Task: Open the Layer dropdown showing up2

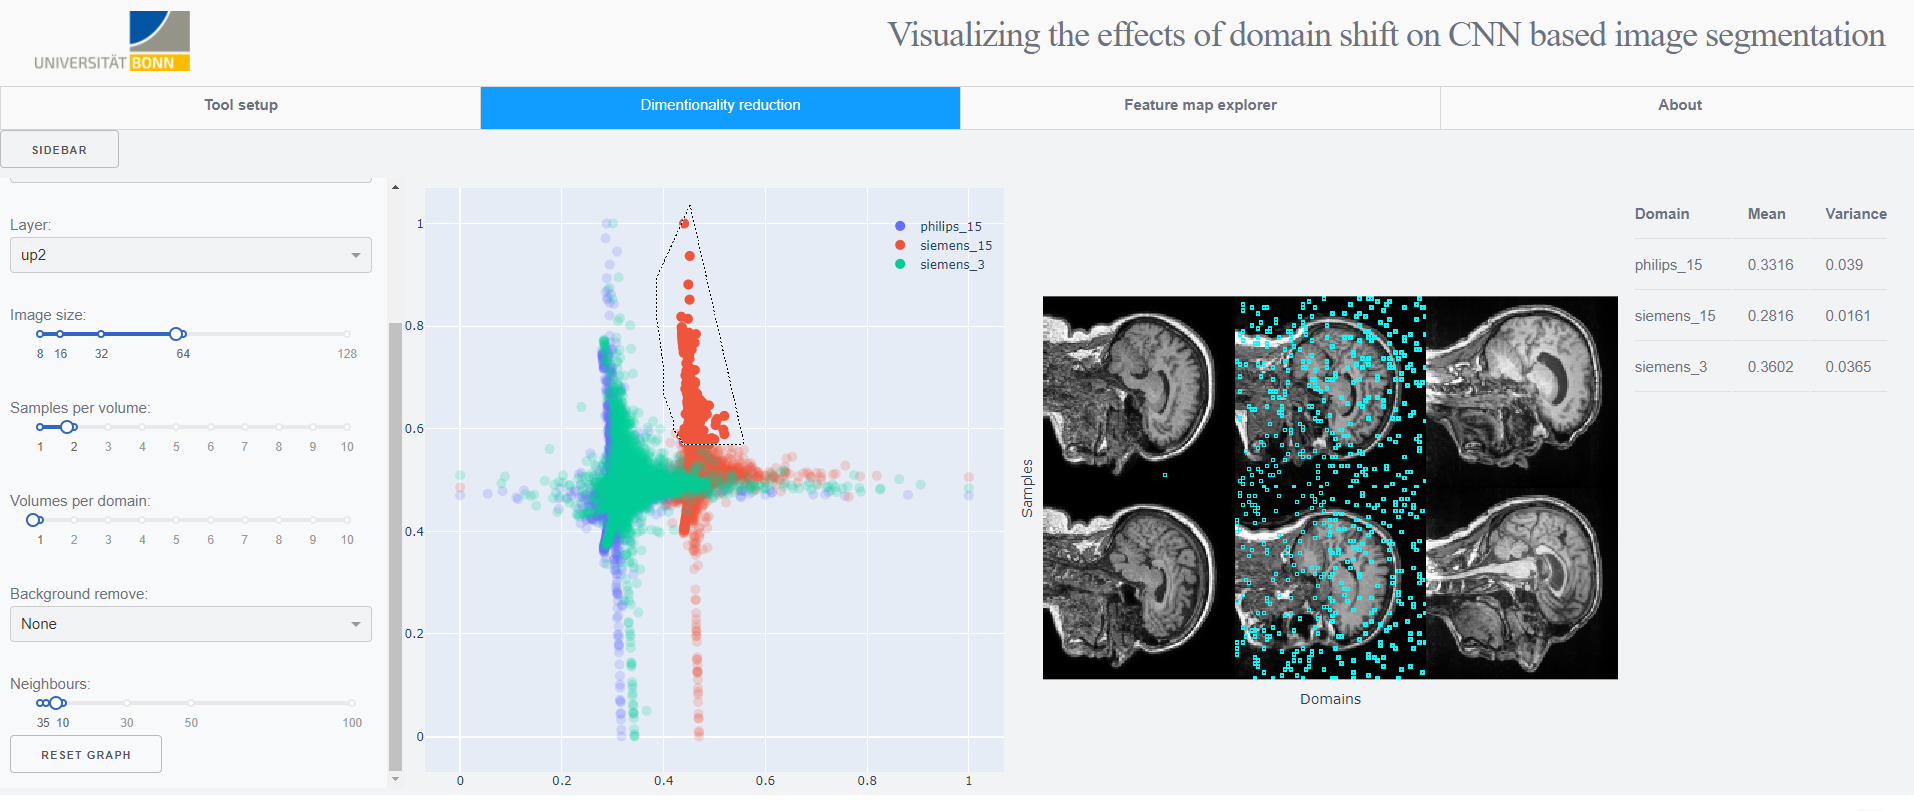Action: pyautogui.click(x=191, y=255)
